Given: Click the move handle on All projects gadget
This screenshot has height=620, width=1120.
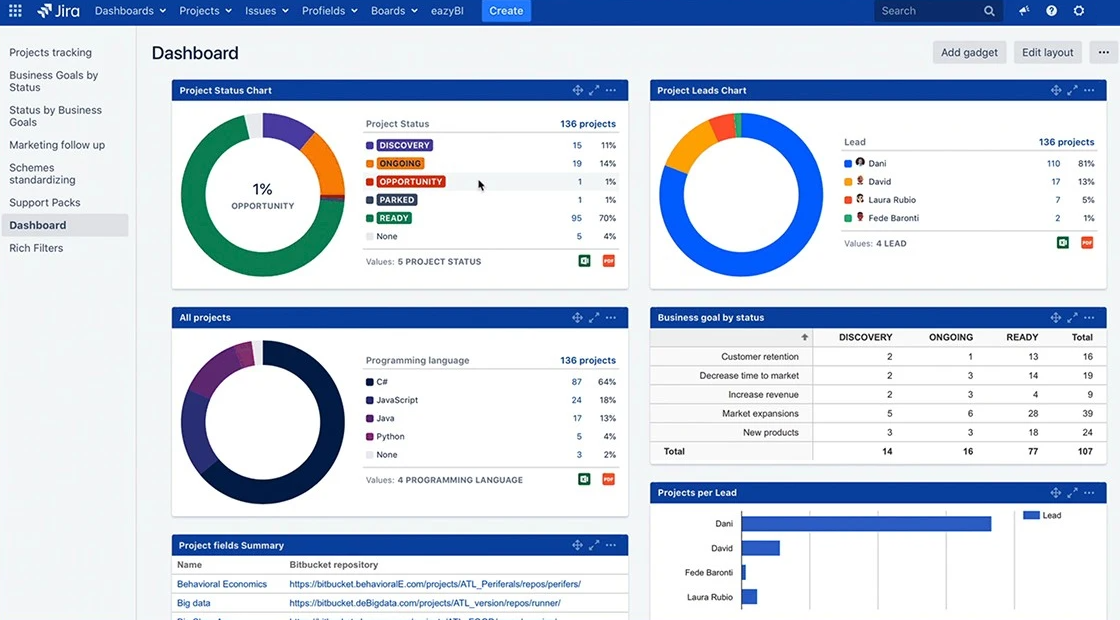Looking at the screenshot, I should 578,317.
